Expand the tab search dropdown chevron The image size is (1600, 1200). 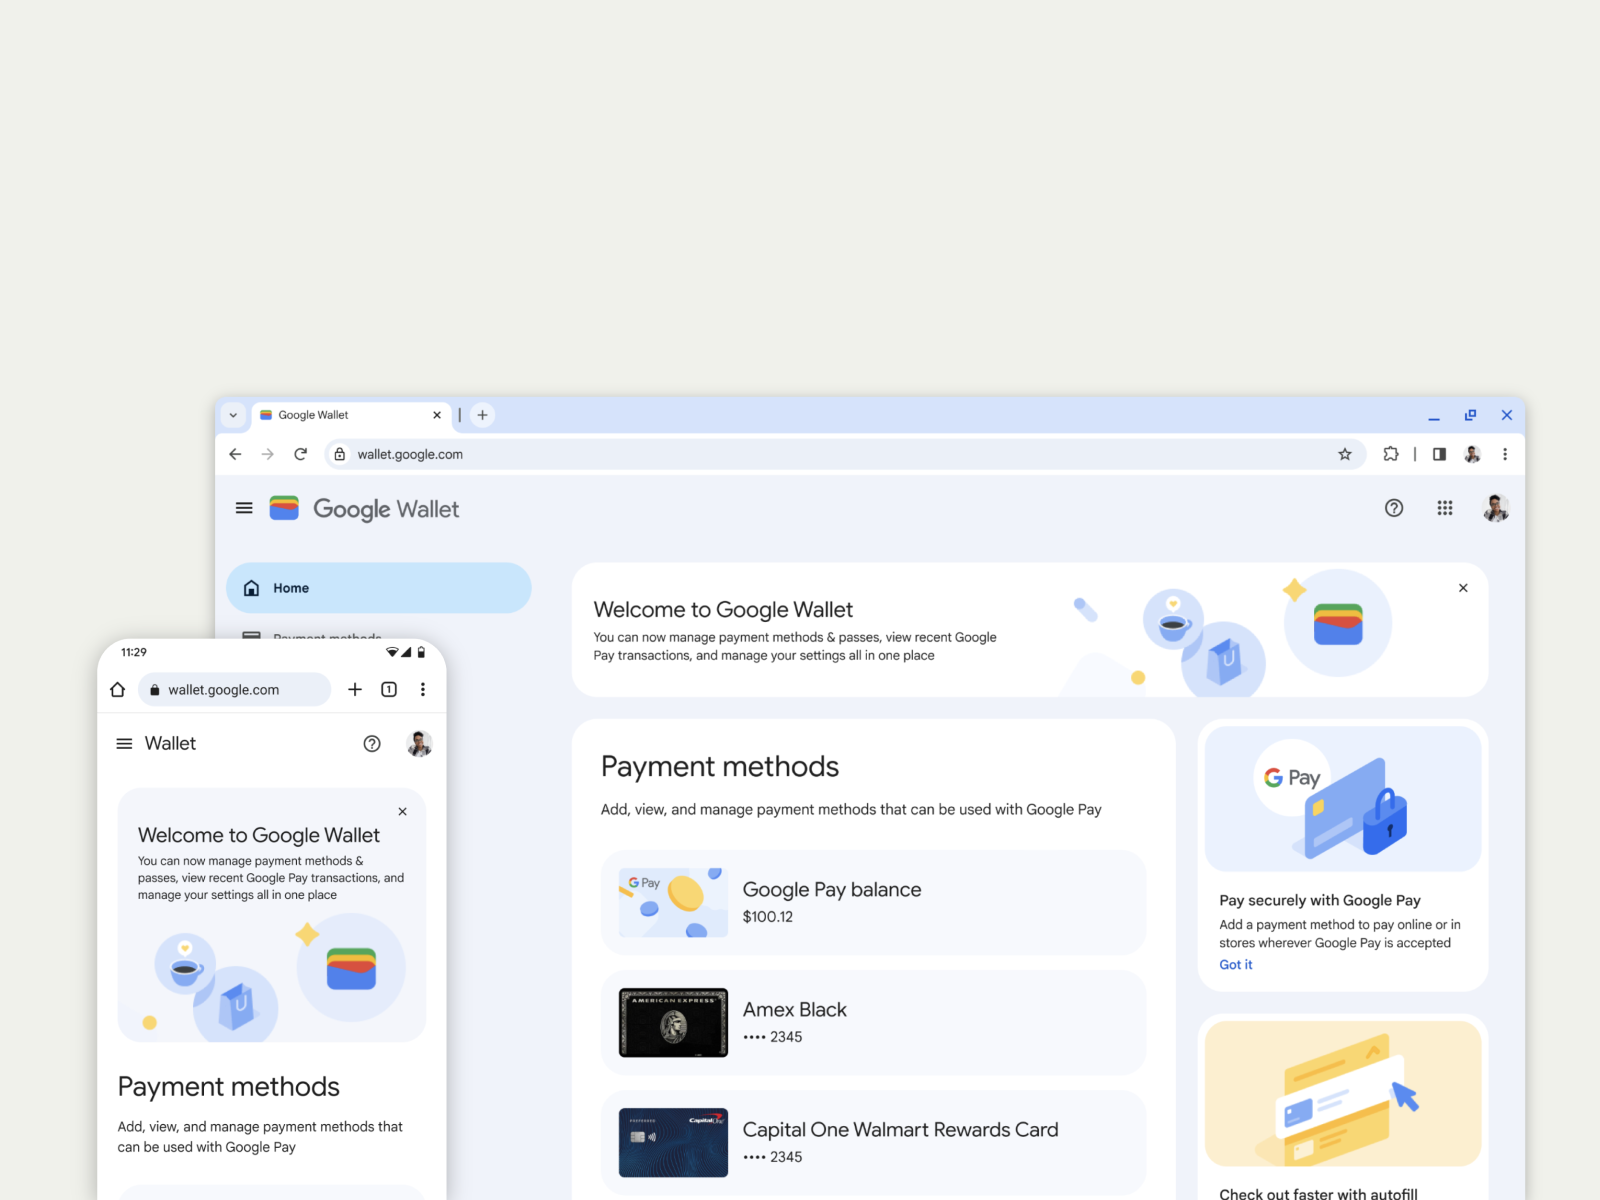point(233,415)
